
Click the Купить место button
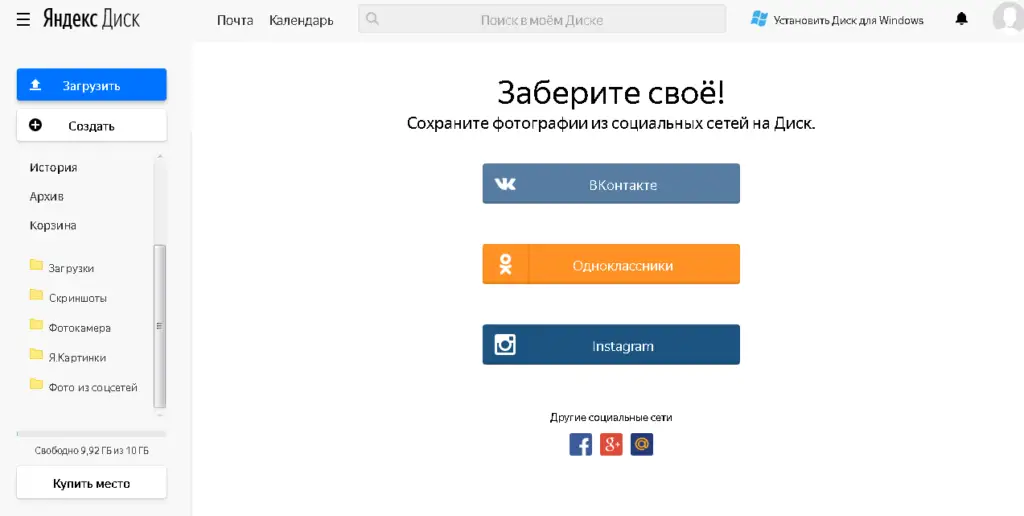point(91,483)
